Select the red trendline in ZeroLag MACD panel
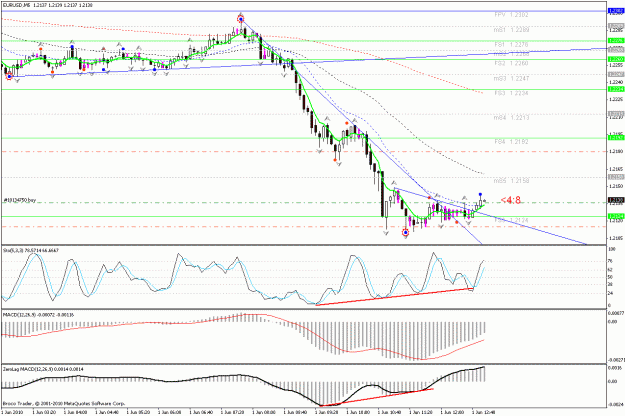The height and width of the screenshot is (416, 625). [x=375, y=397]
